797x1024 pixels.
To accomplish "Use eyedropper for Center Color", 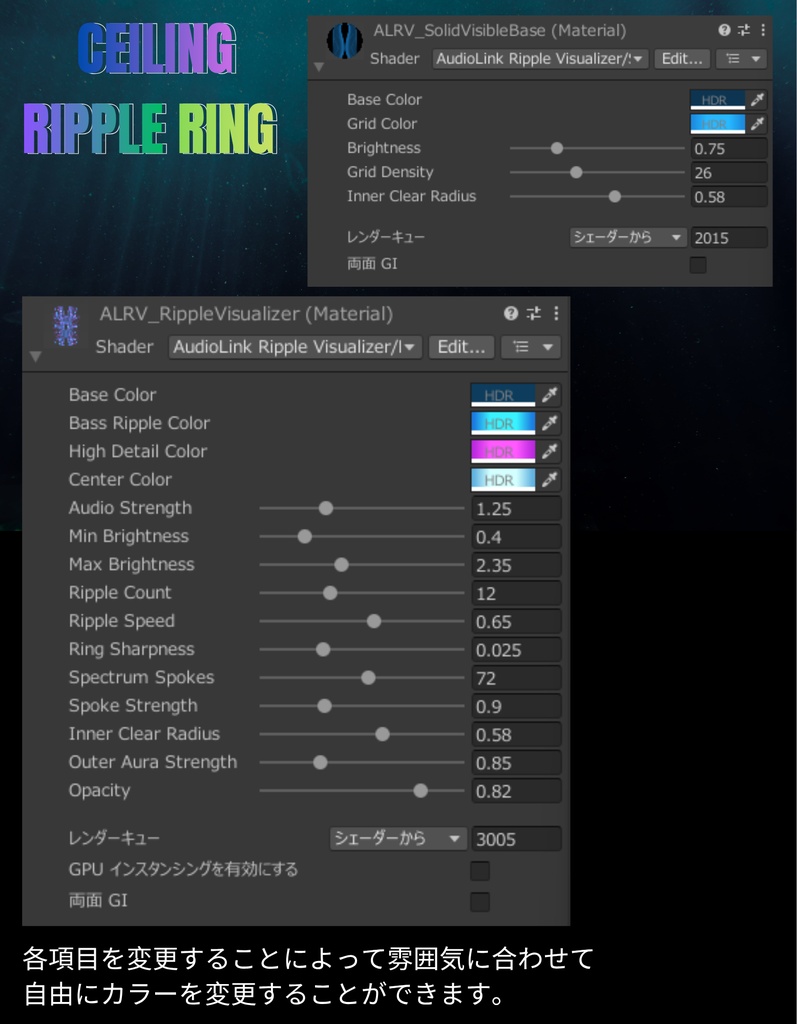I will click(x=550, y=479).
